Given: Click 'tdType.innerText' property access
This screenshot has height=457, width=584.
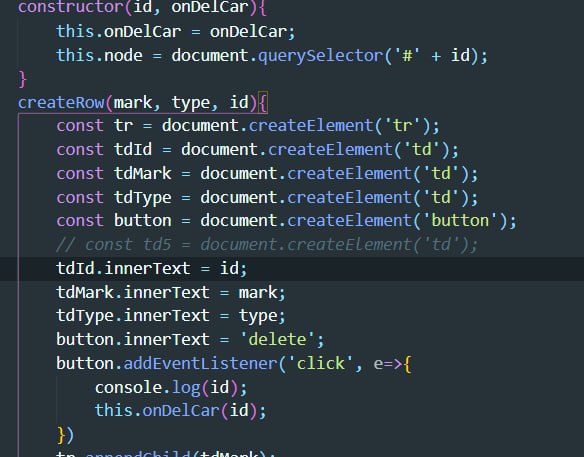Looking at the screenshot, I should [x=133, y=317].
